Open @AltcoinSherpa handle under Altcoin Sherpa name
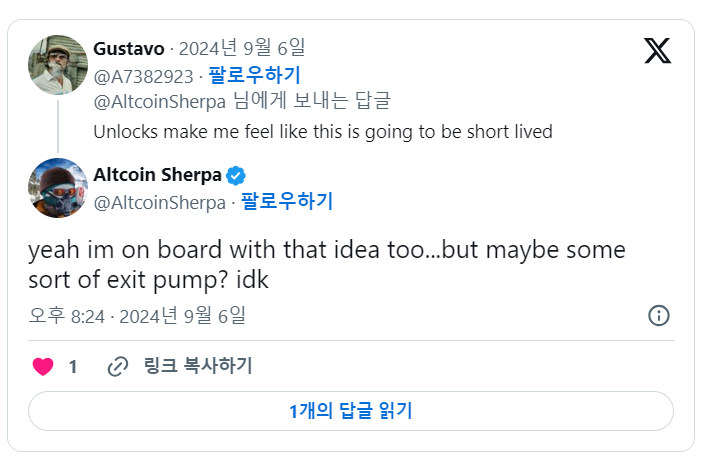 coord(159,202)
